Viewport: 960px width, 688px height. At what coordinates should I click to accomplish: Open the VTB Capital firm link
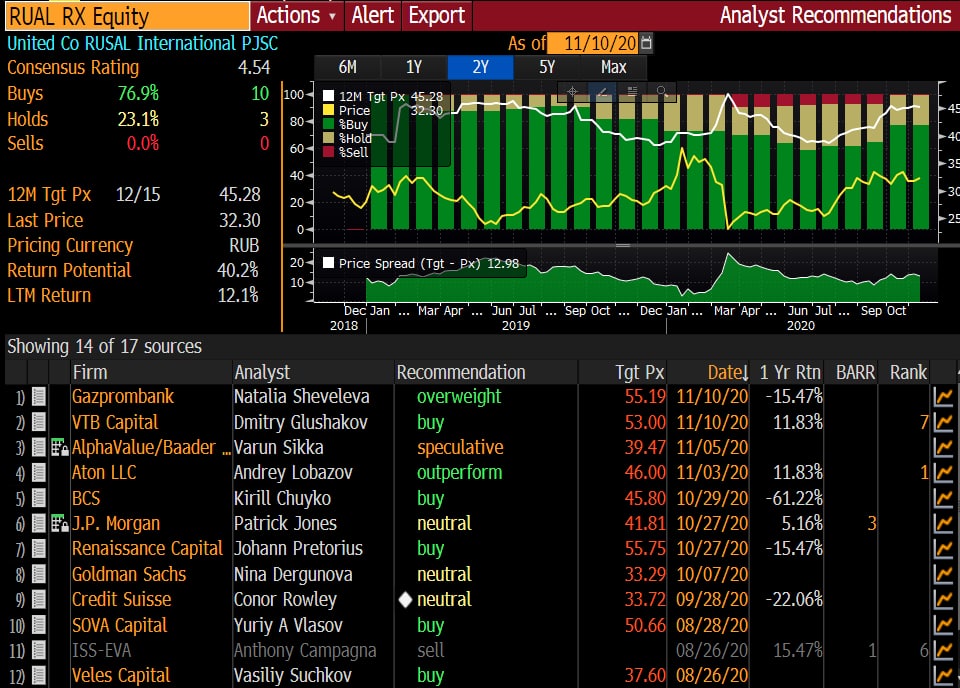tap(114, 422)
